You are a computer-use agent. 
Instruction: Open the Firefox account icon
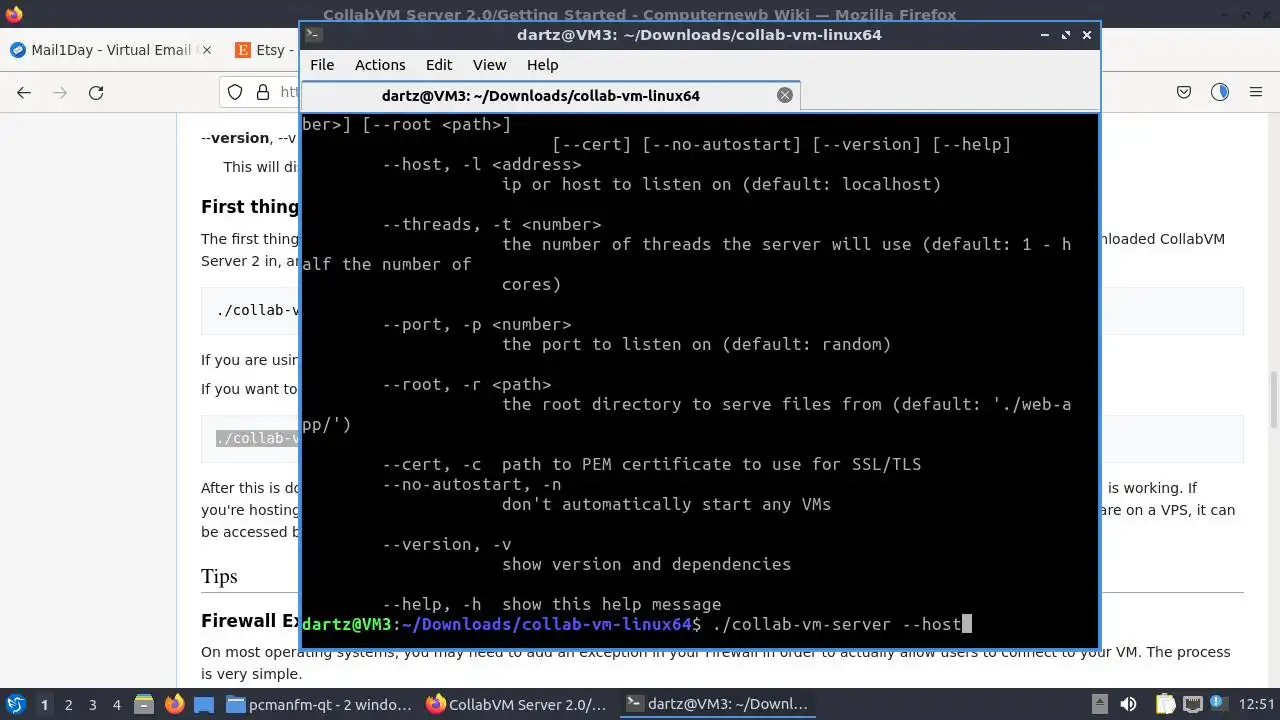click(1220, 92)
